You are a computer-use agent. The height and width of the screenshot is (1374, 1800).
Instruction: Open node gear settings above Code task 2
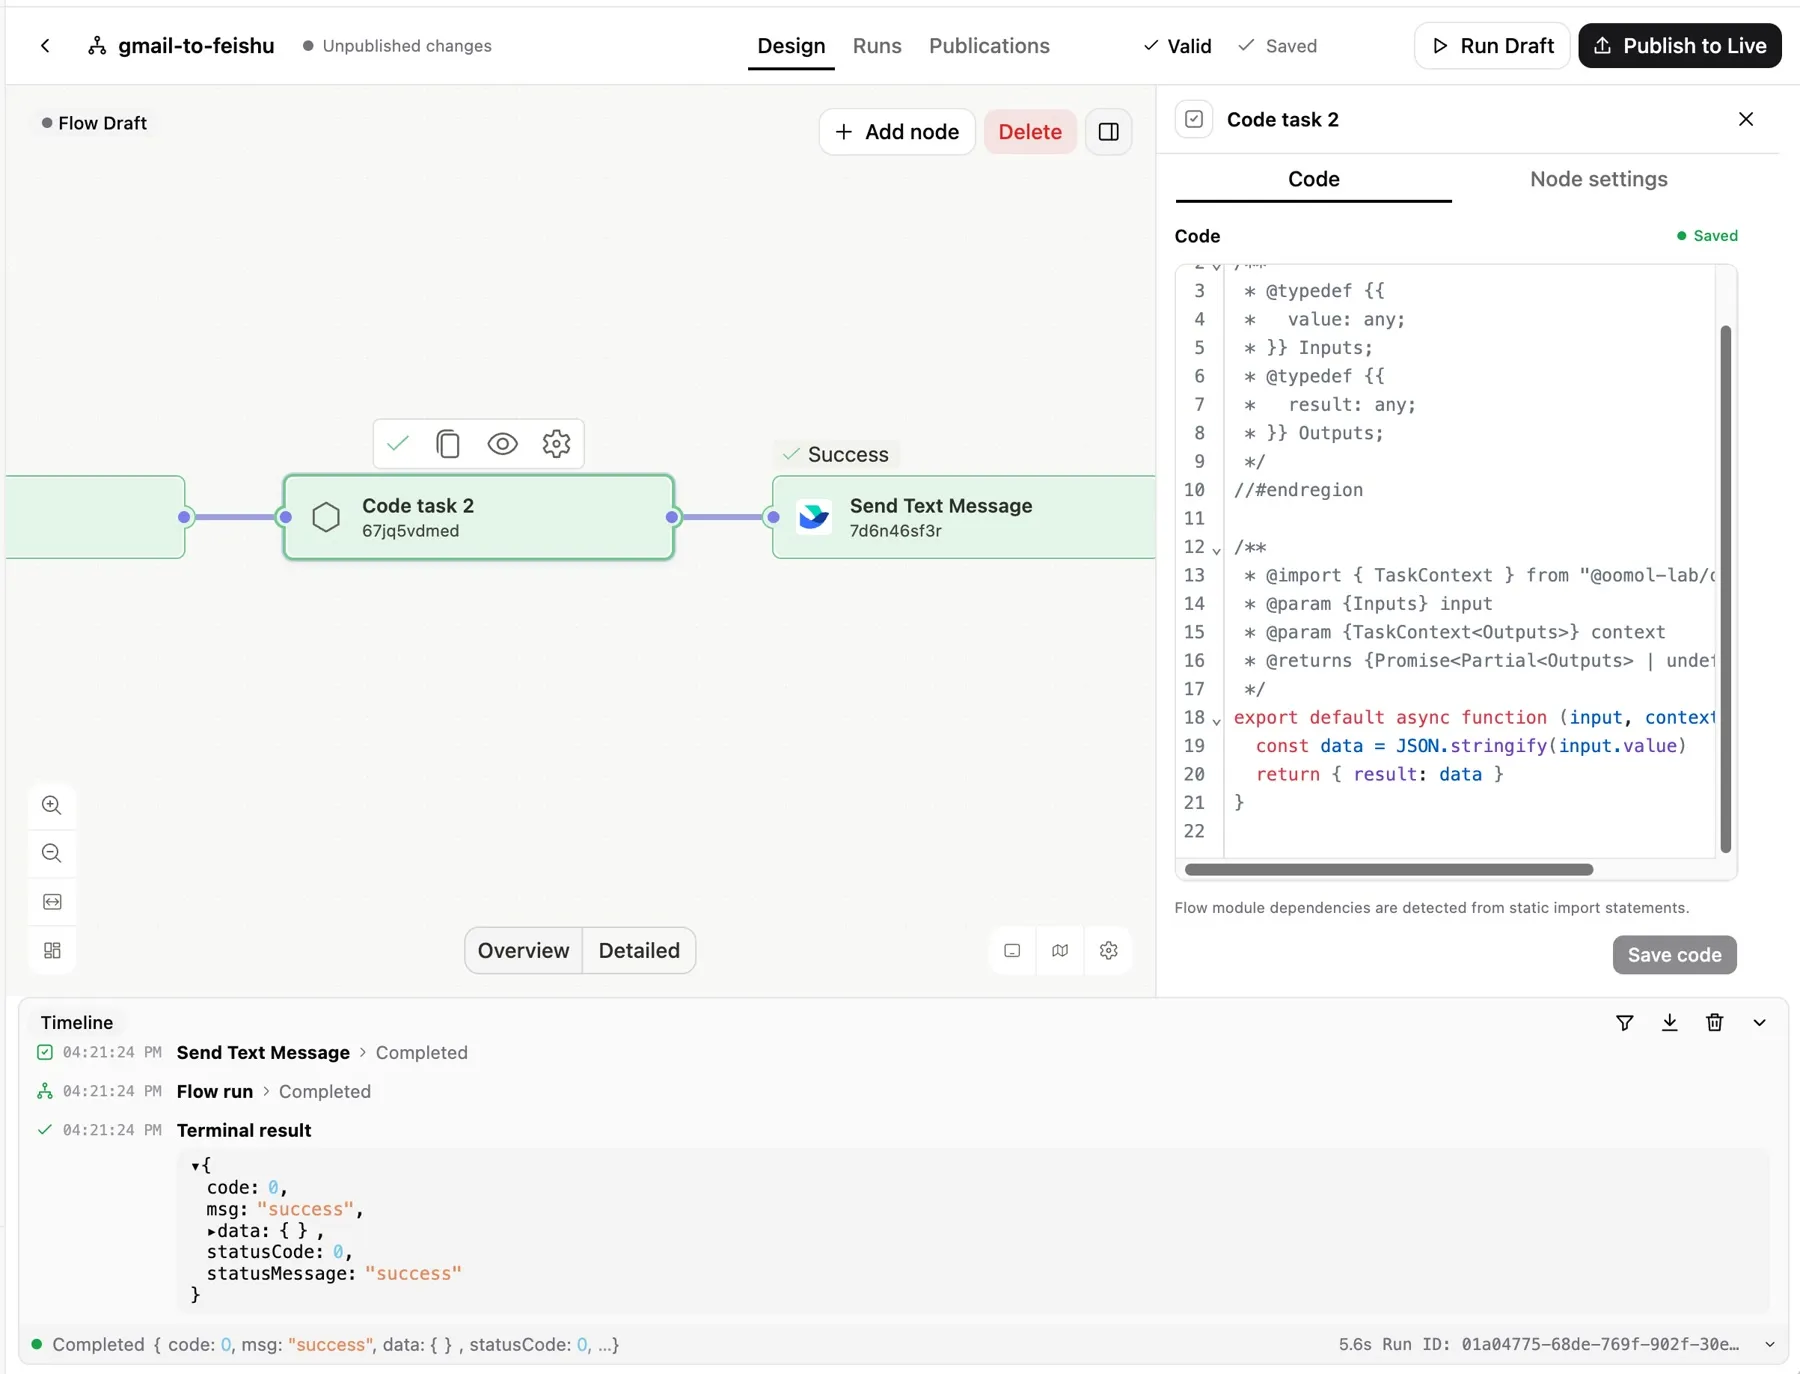[x=556, y=443]
